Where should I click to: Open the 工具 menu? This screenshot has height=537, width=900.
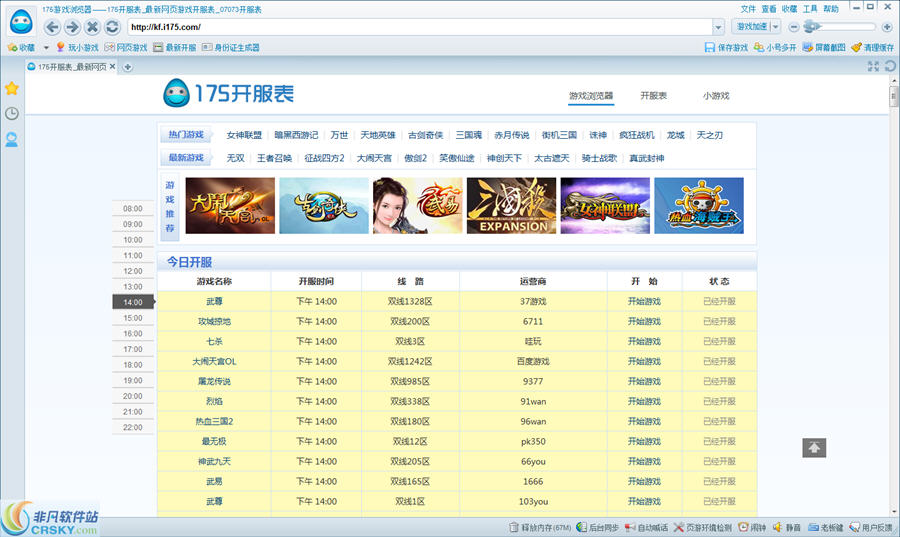pyautogui.click(x=810, y=8)
